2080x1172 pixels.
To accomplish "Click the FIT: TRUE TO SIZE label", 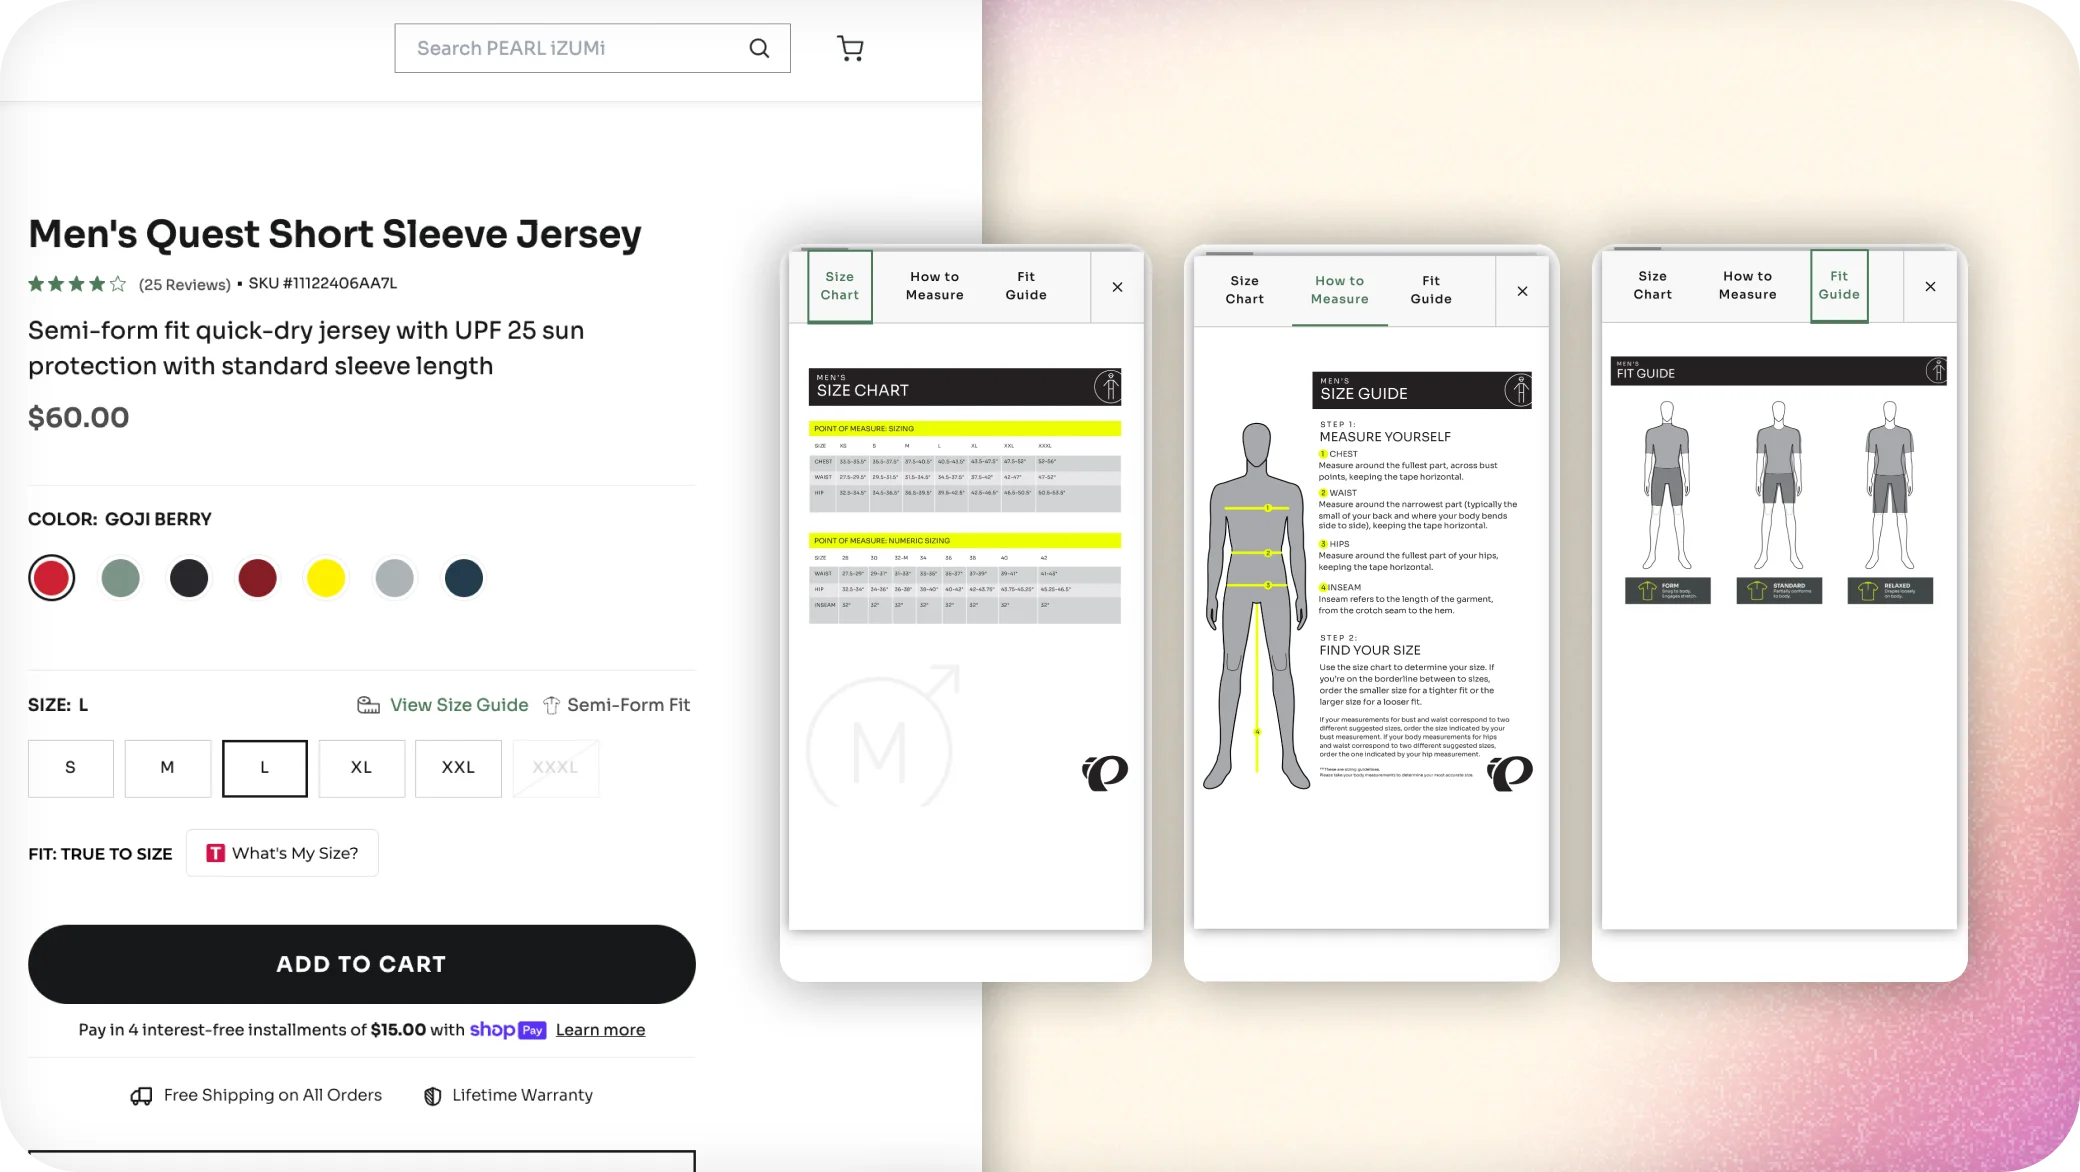I will coord(100,854).
